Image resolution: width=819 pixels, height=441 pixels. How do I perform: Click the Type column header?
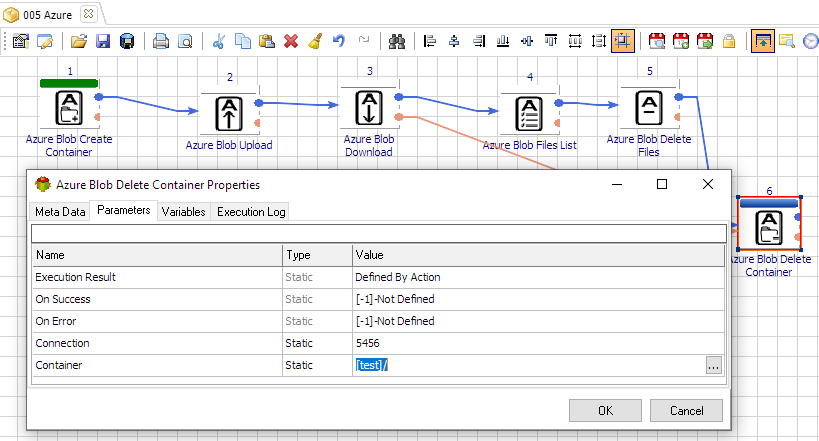point(318,255)
